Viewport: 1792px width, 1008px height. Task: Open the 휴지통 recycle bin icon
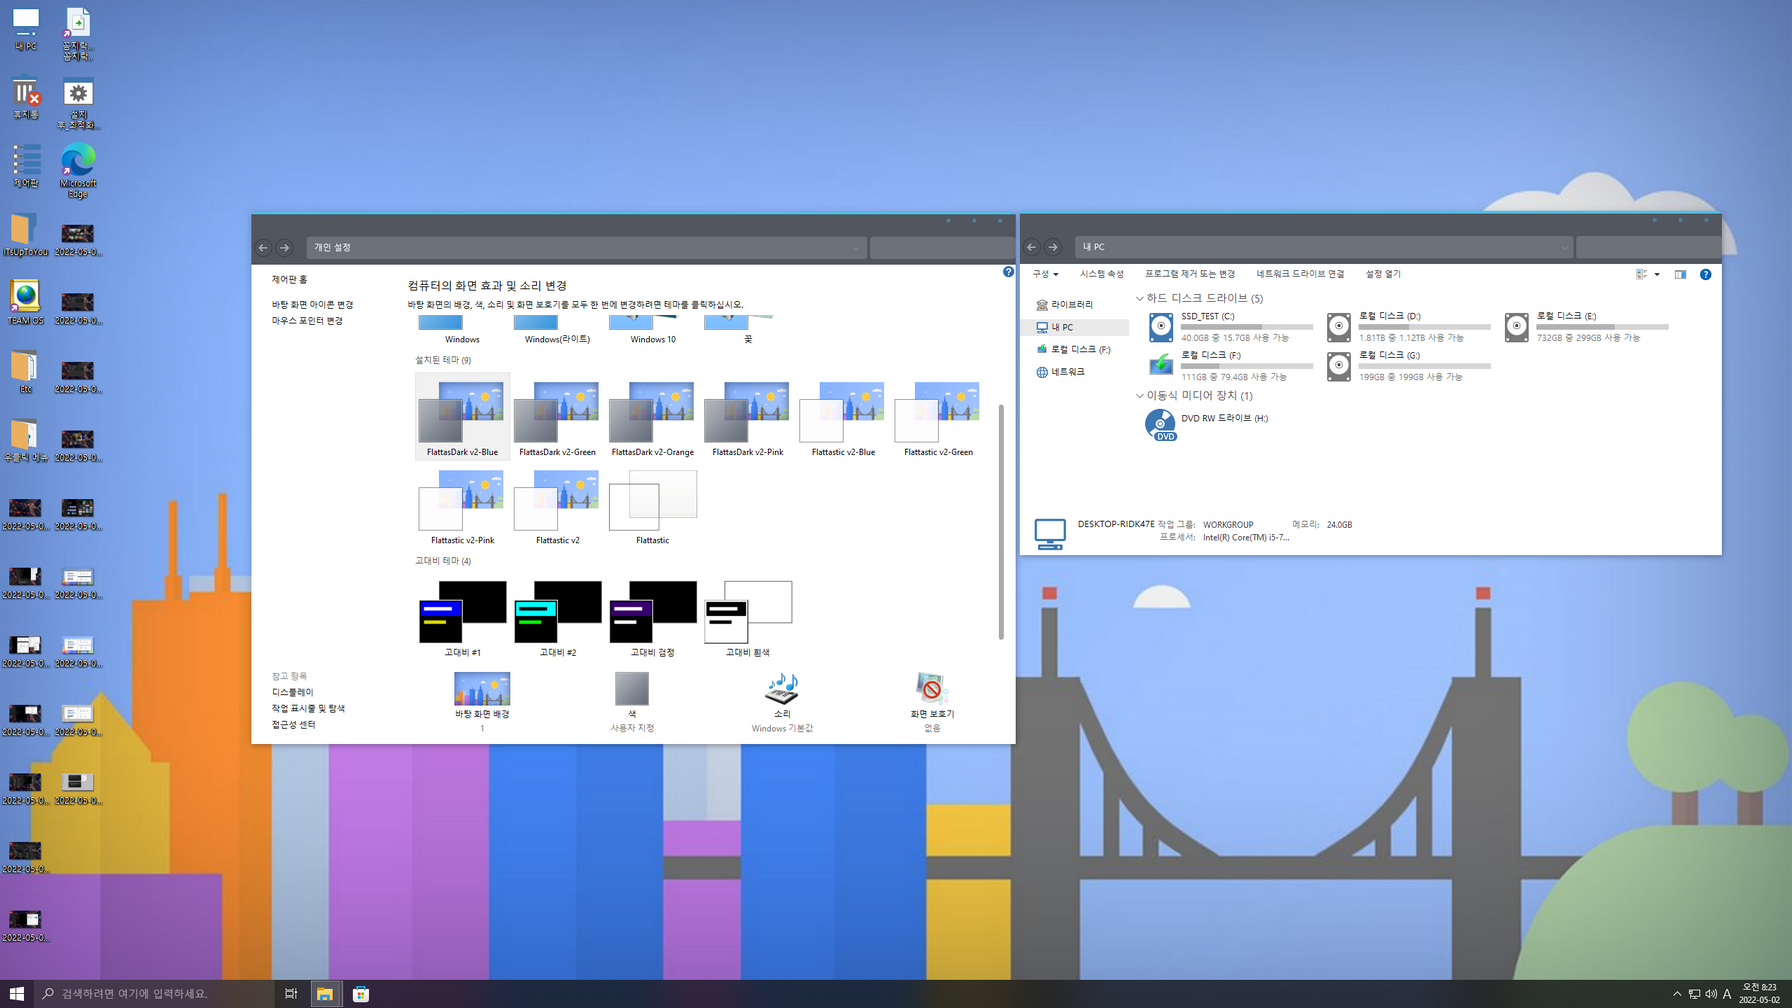[25, 99]
